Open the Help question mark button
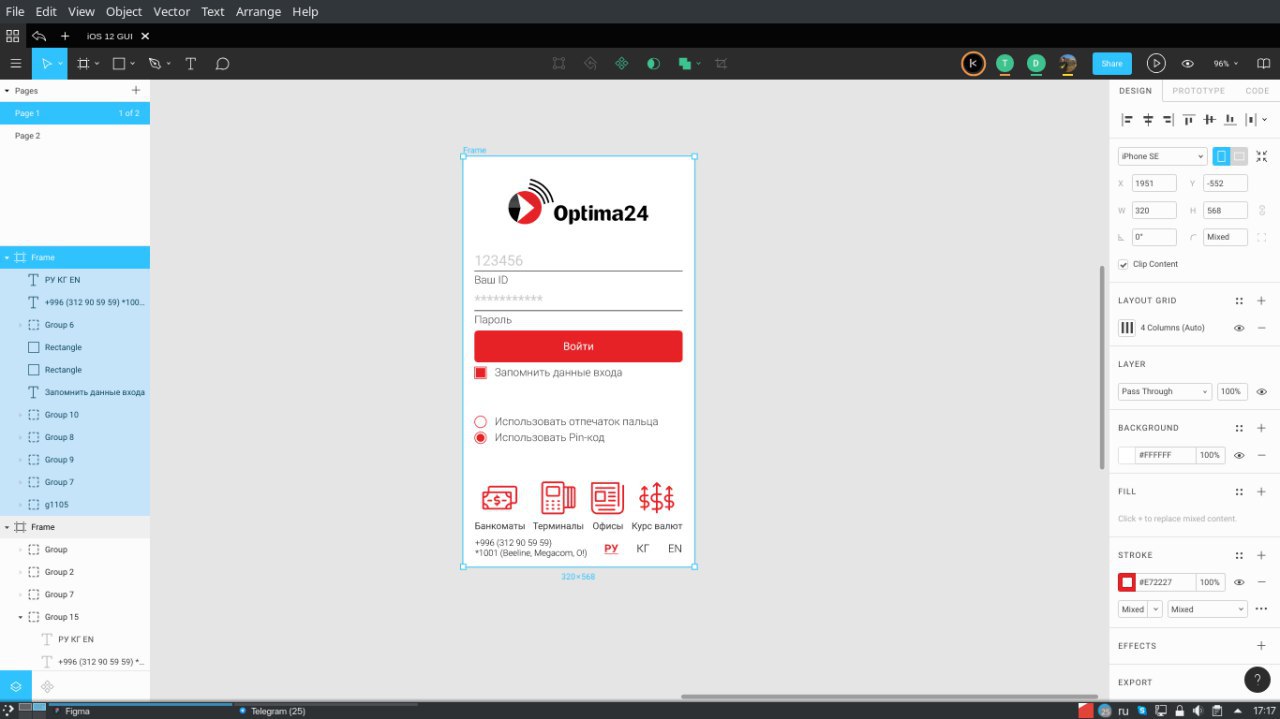Image resolution: width=1280 pixels, height=719 pixels. (1257, 679)
